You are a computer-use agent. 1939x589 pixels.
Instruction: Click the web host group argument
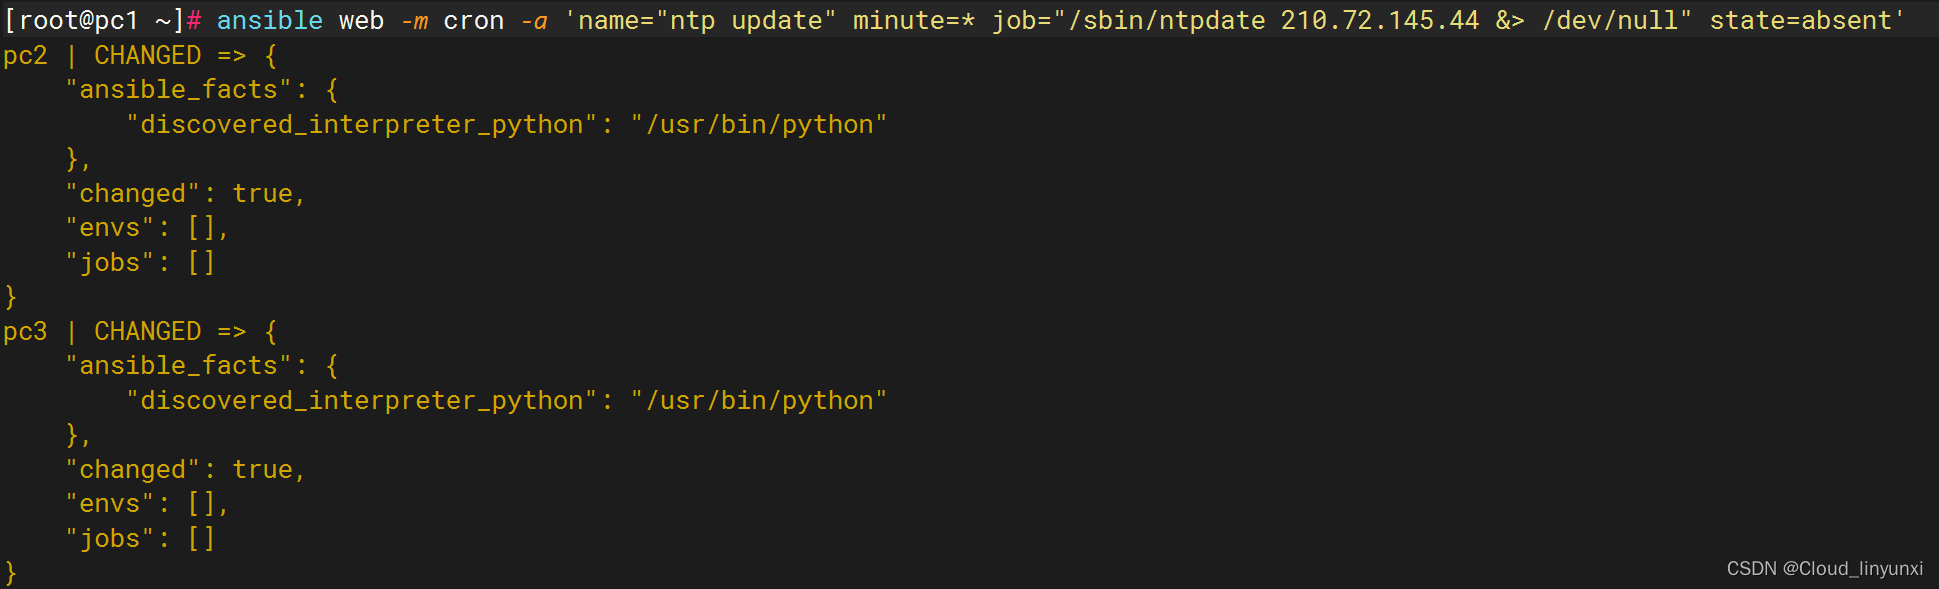pyautogui.click(x=361, y=20)
